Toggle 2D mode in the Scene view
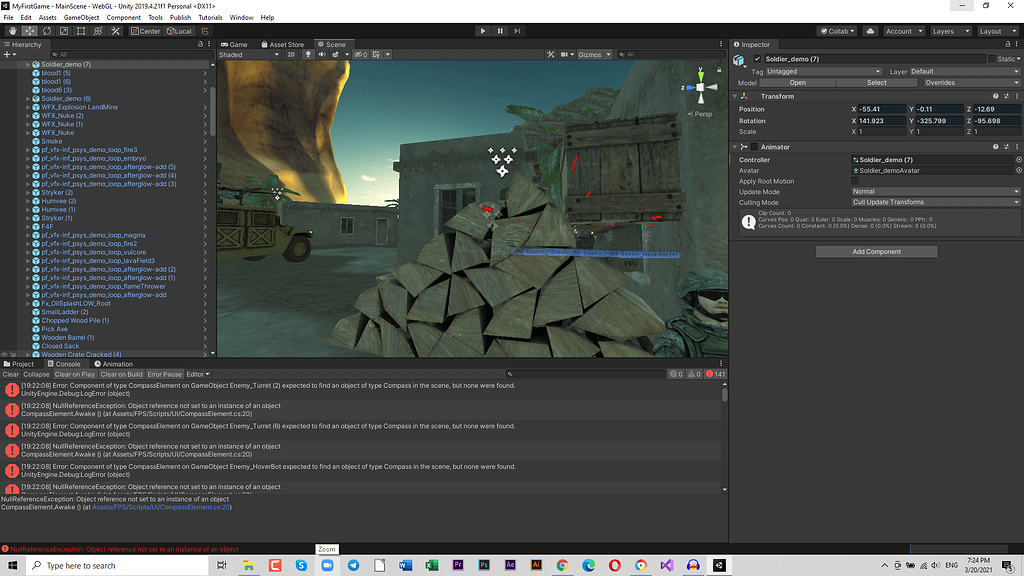The width and height of the screenshot is (1024, 576). (291, 54)
